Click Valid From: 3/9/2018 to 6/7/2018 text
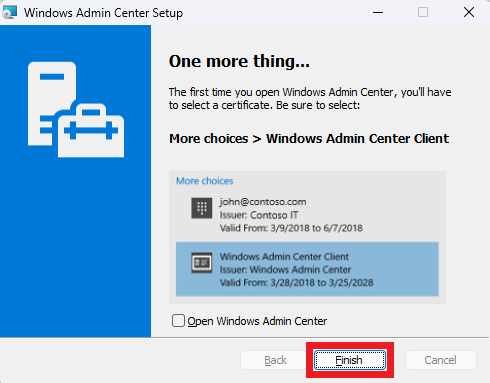Image resolution: width=490 pixels, height=383 pixels. 291,228
